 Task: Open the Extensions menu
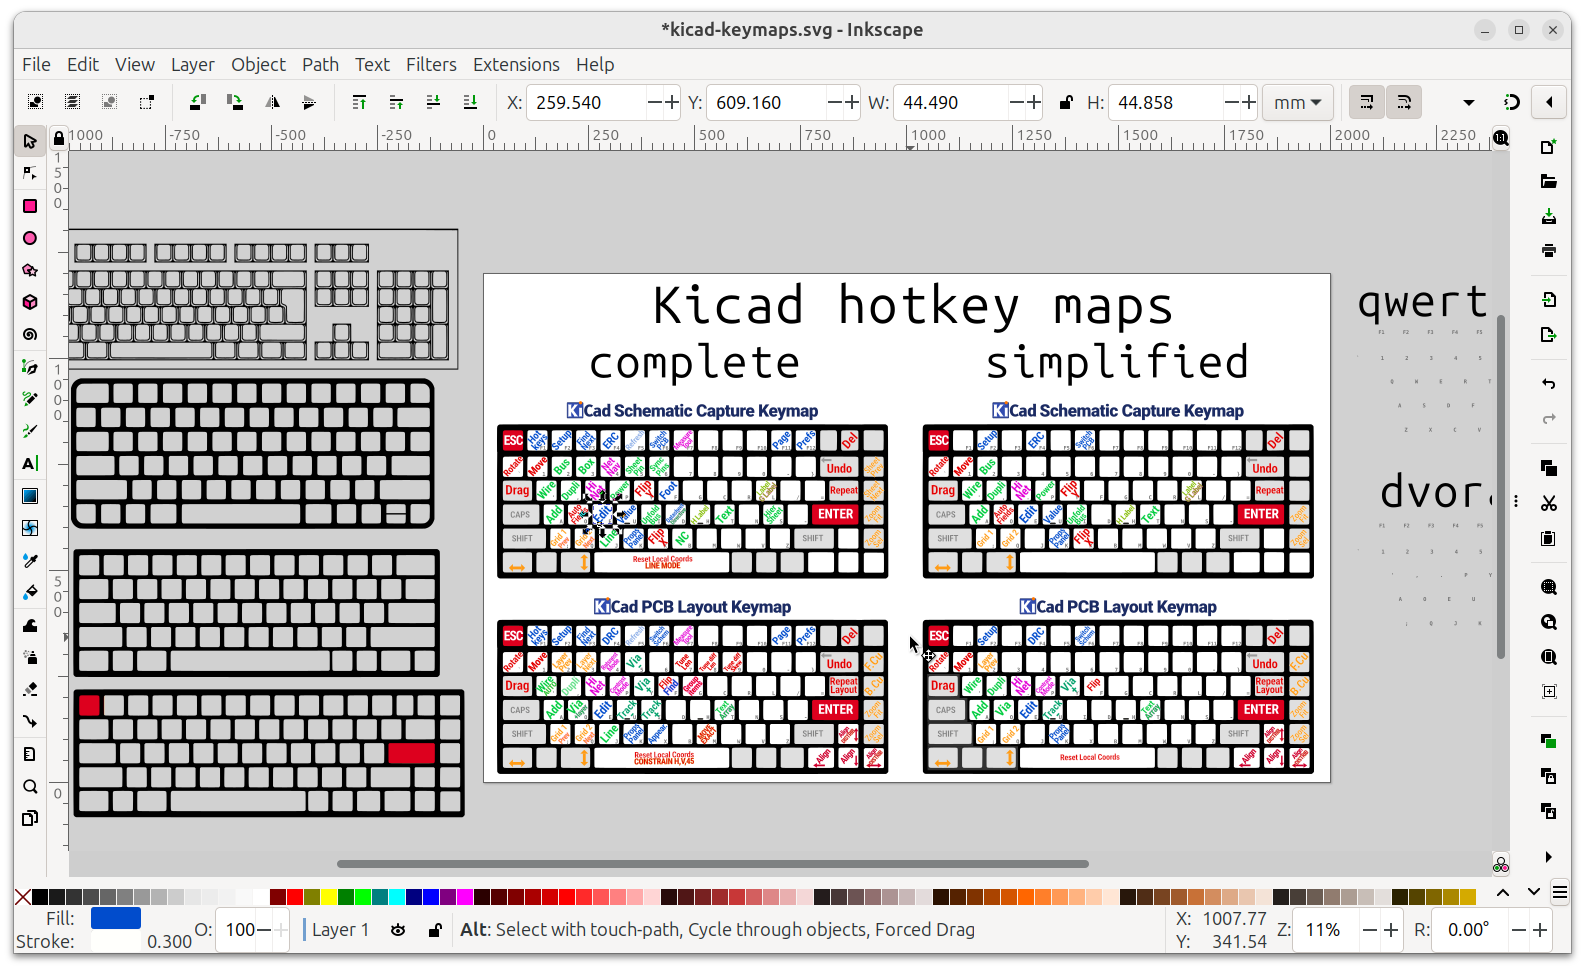(516, 64)
